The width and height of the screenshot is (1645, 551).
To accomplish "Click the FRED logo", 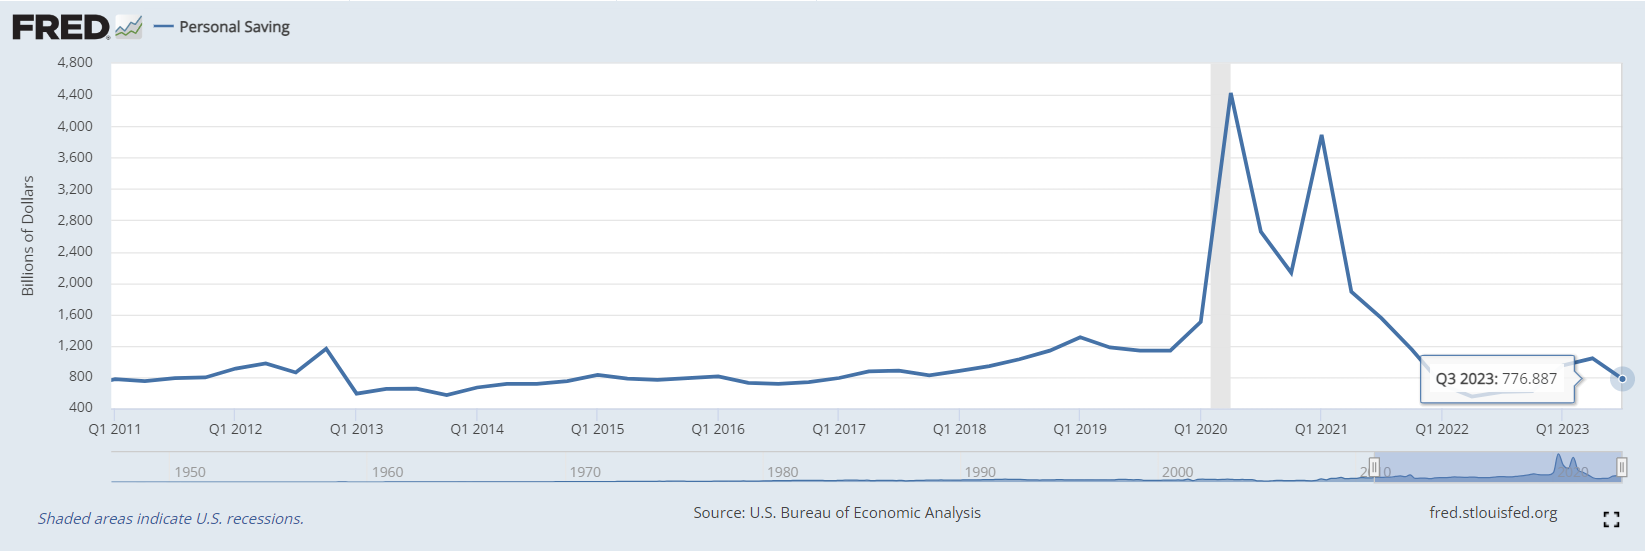I will pyautogui.click(x=61, y=27).
